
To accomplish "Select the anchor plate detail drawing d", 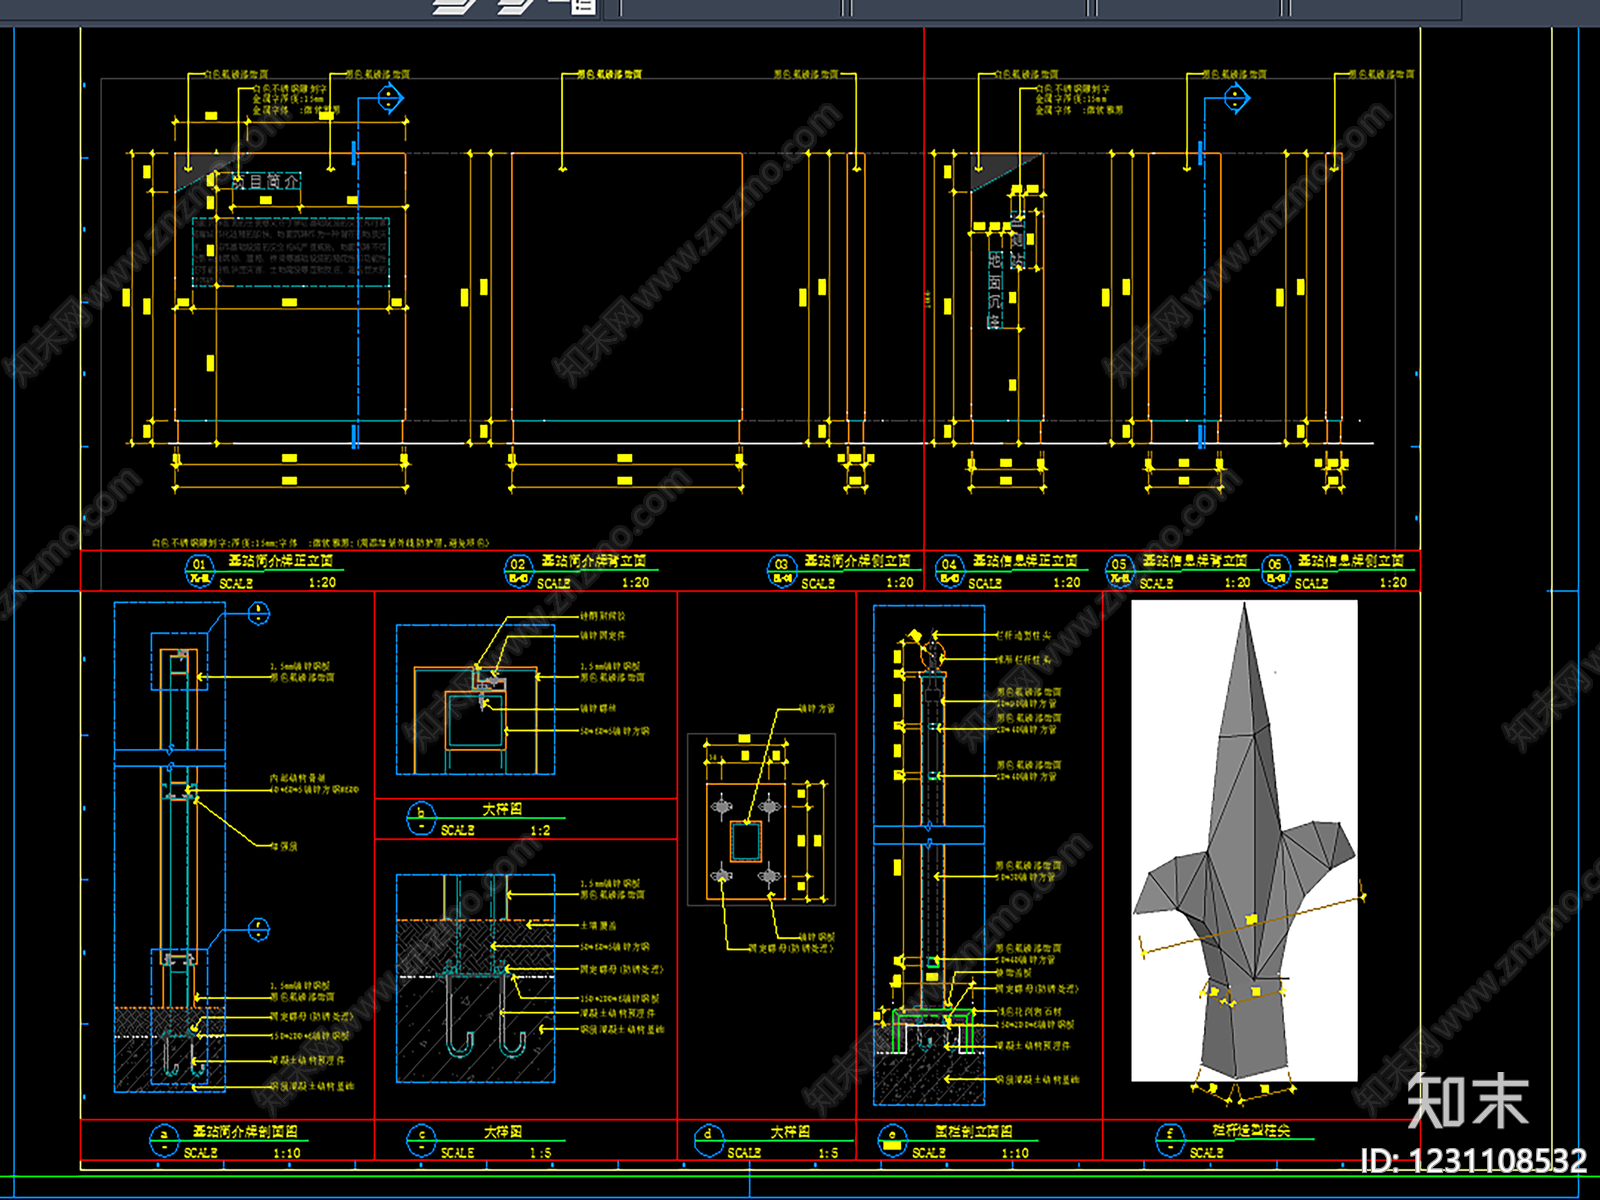I will click(x=762, y=820).
